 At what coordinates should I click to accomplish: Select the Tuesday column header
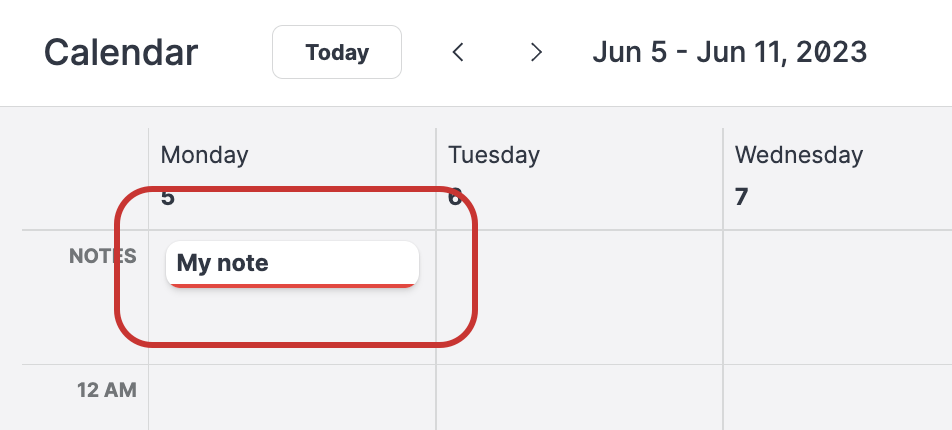pyautogui.click(x=494, y=155)
